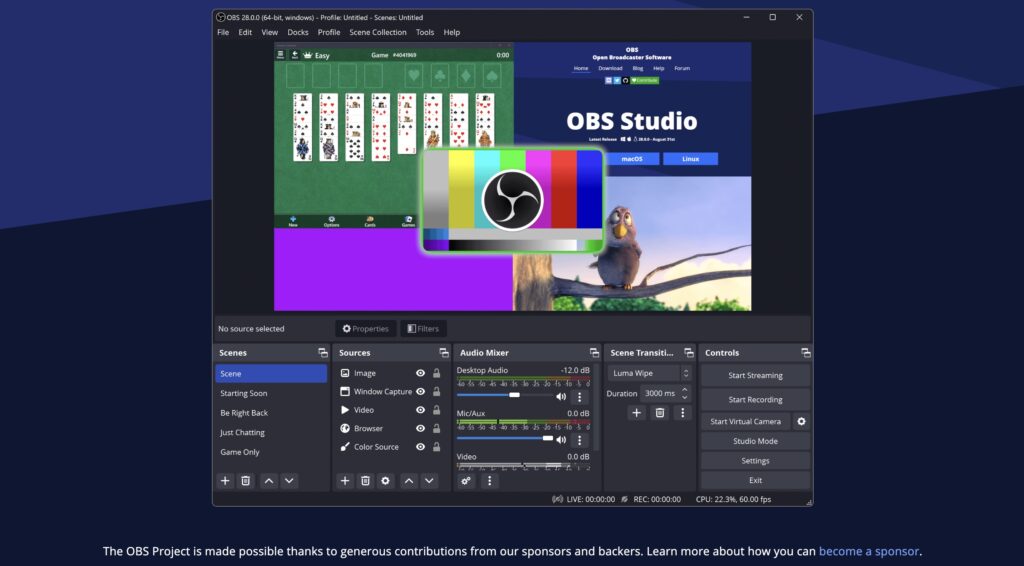The image size is (1024, 566).
Task: Mute Desktop Audio via its speaker icon
Action: 561,397
